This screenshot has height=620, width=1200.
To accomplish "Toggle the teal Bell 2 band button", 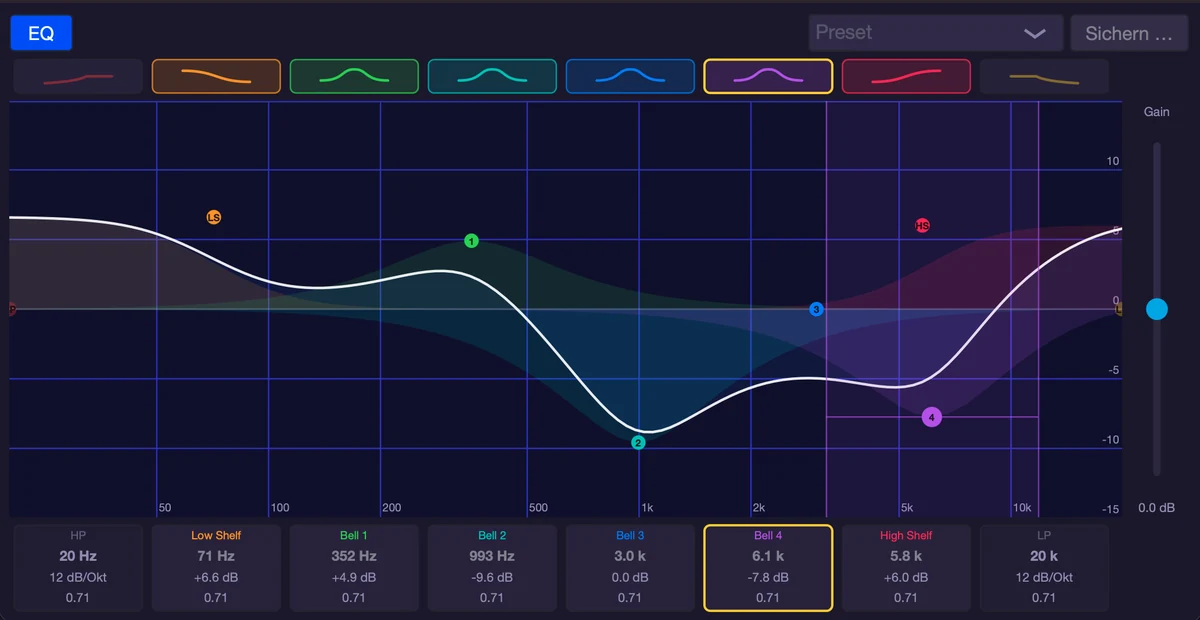I will coord(492,76).
